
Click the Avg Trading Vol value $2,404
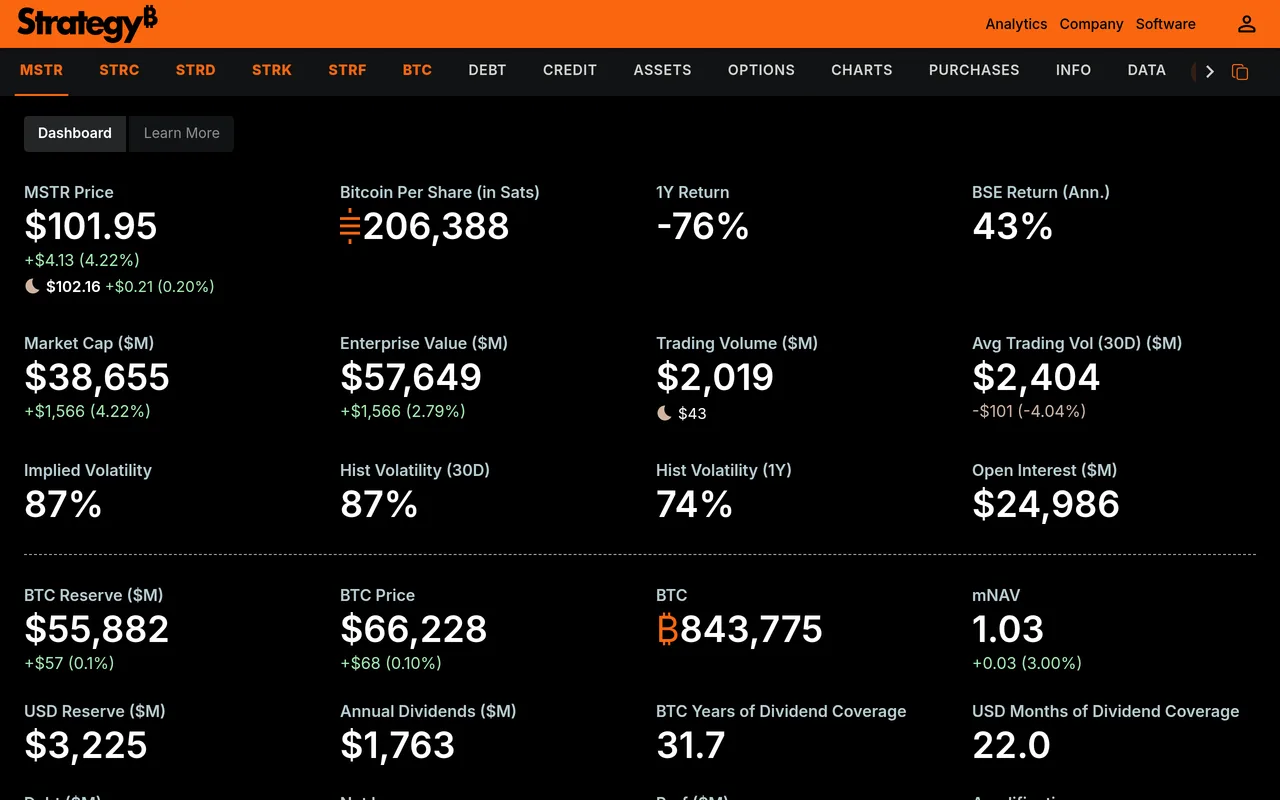click(x=1036, y=378)
